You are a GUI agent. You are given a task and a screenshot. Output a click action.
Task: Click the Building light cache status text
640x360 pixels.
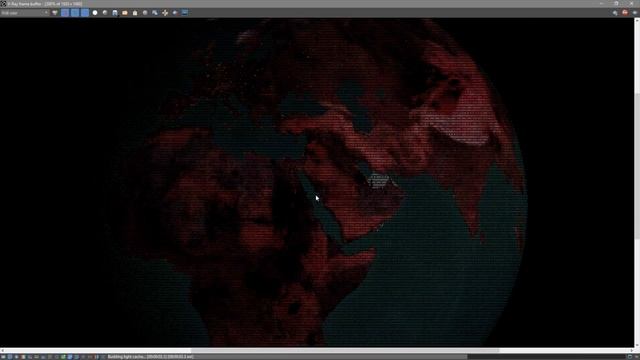150,357
